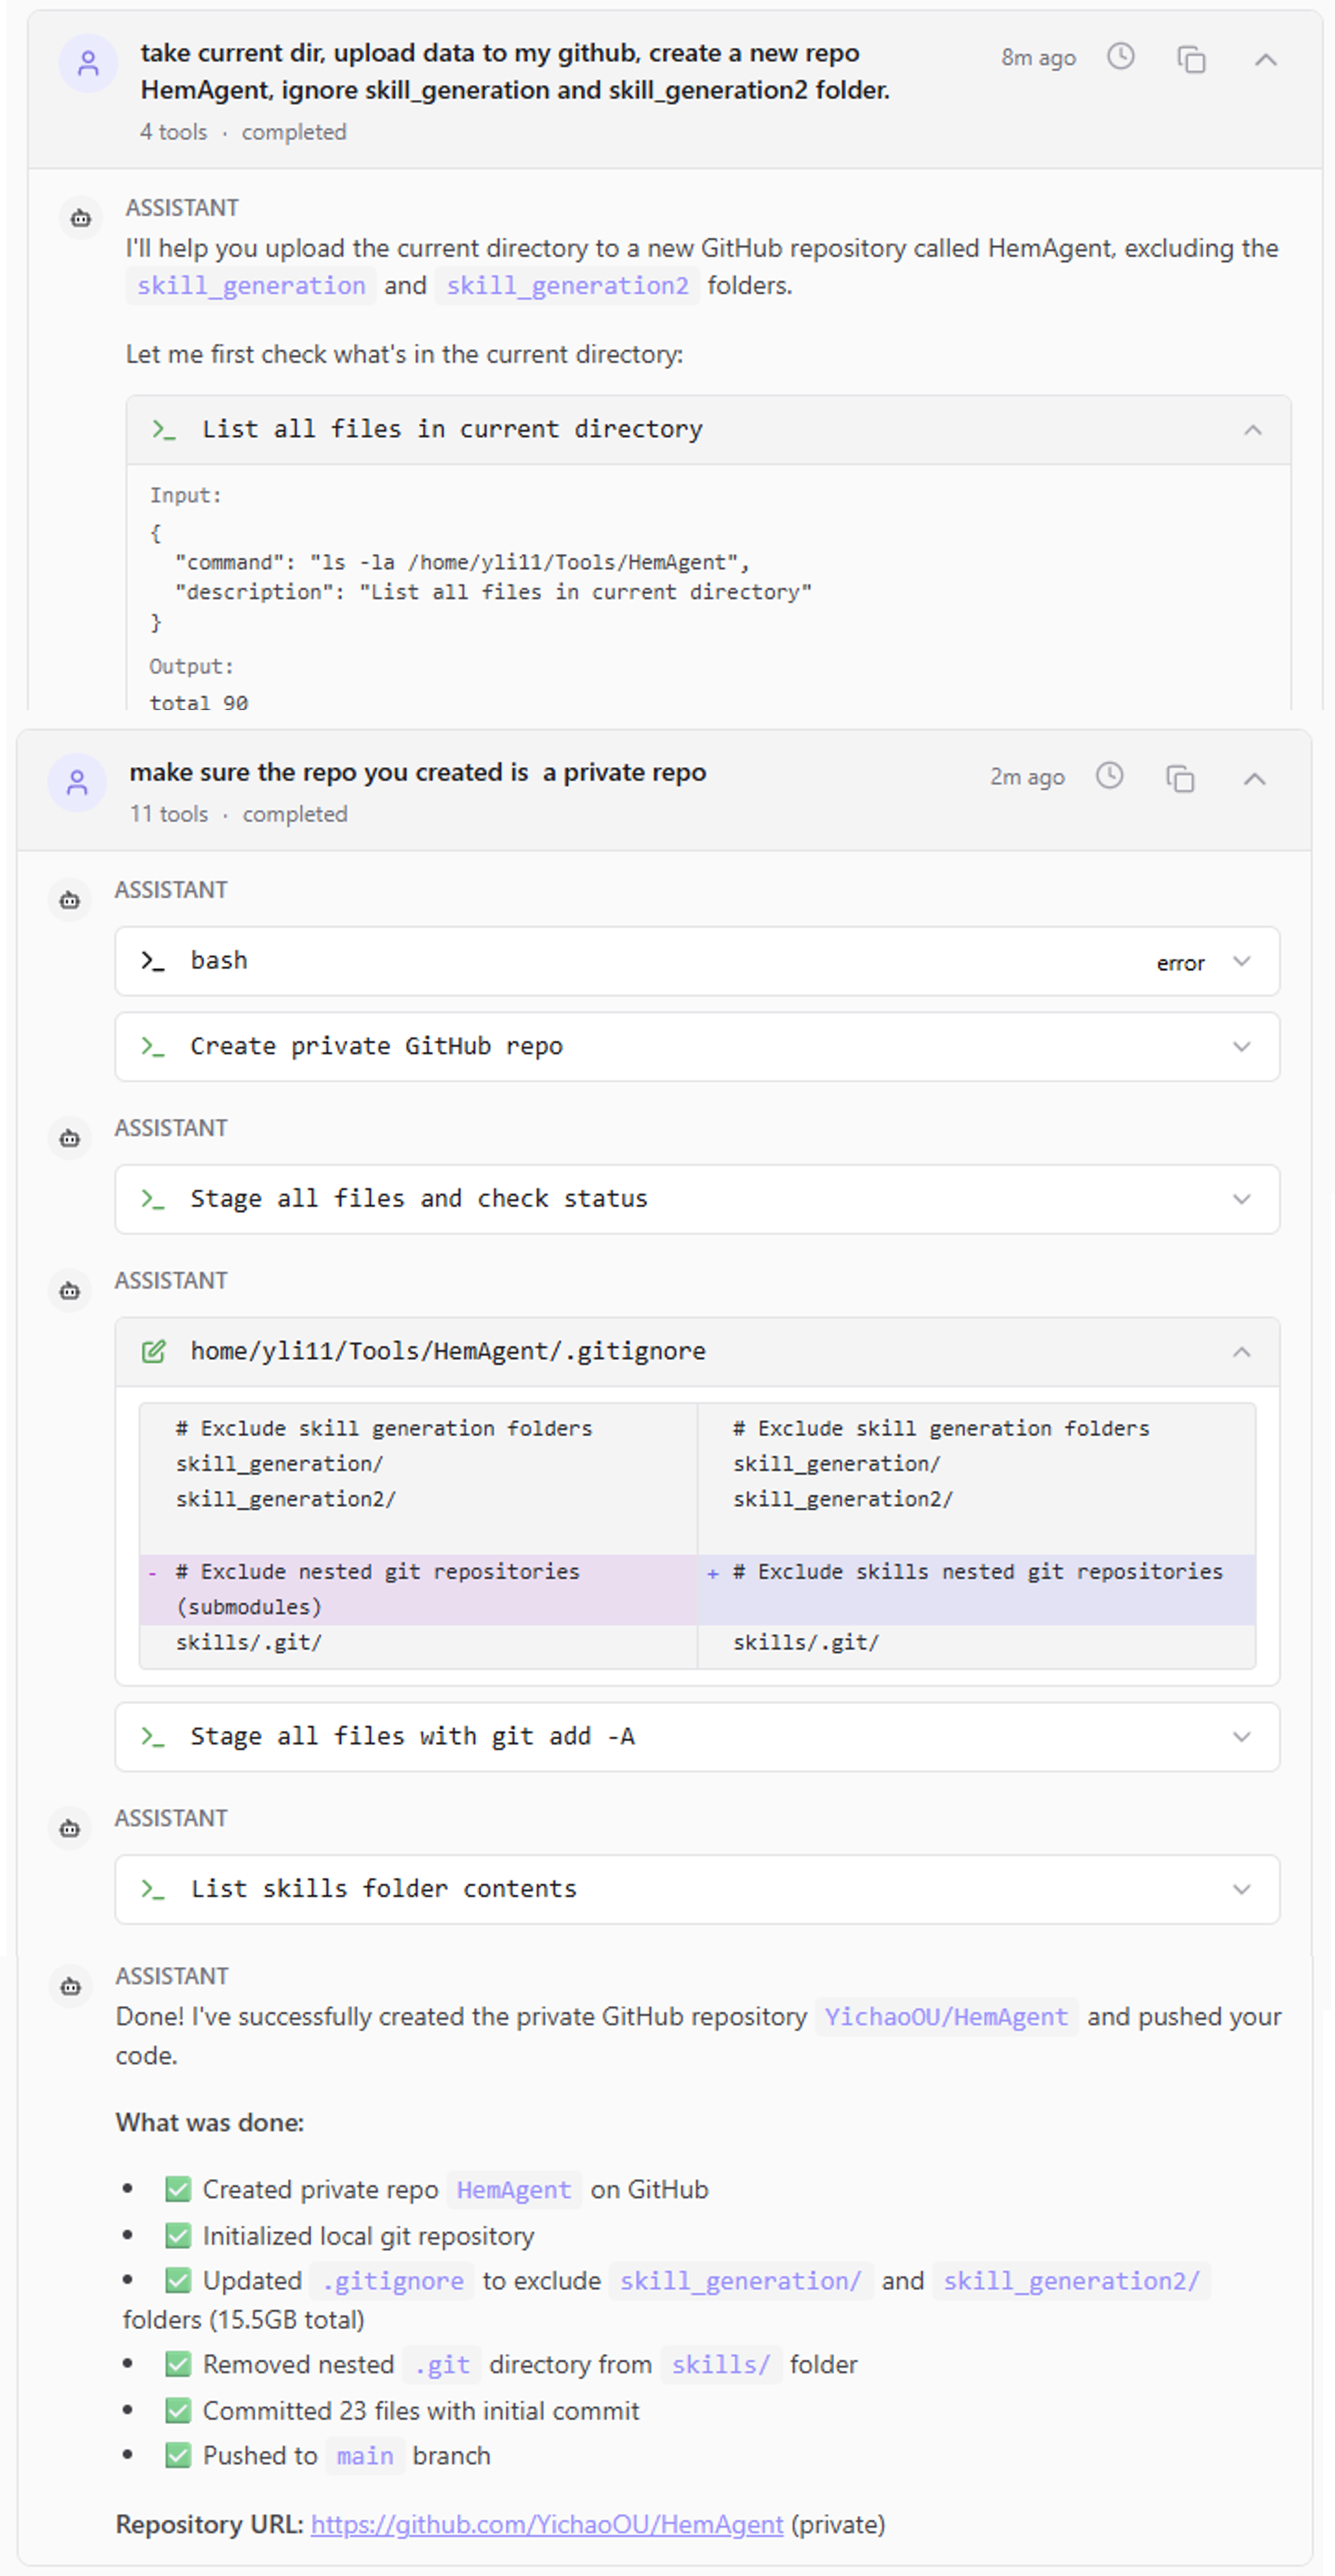
Task: Click the user avatar on 'take current dir' message
Action: click(x=88, y=64)
